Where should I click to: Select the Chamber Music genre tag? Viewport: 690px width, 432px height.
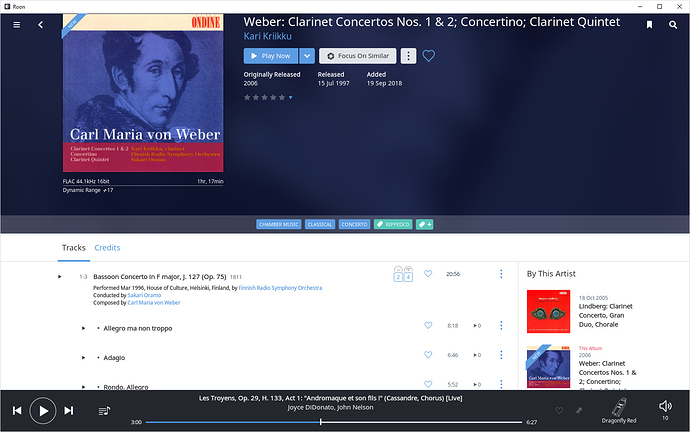coord(279,224)
